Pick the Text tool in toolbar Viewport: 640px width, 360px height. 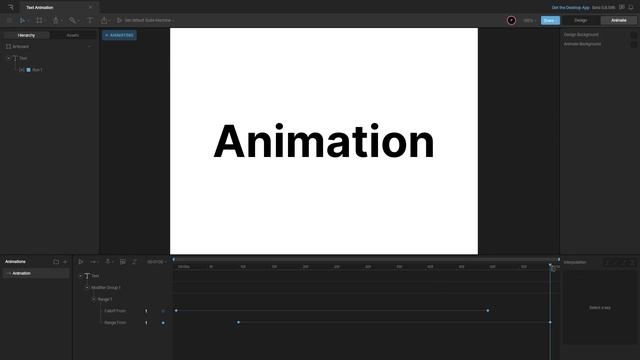(90, 20)
